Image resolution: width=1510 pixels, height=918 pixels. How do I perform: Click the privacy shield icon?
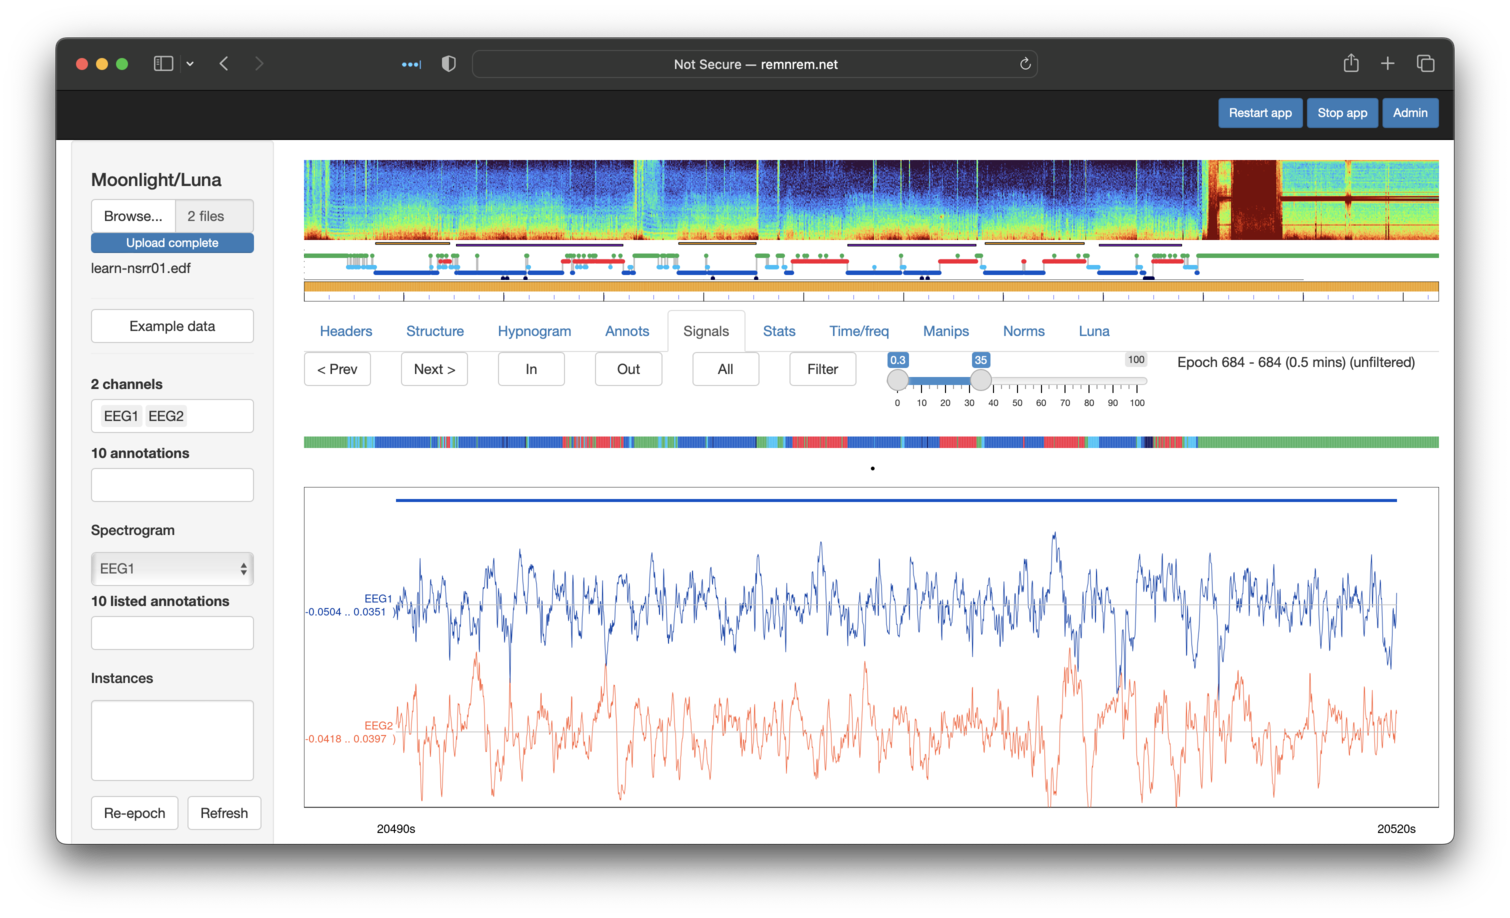449,64
